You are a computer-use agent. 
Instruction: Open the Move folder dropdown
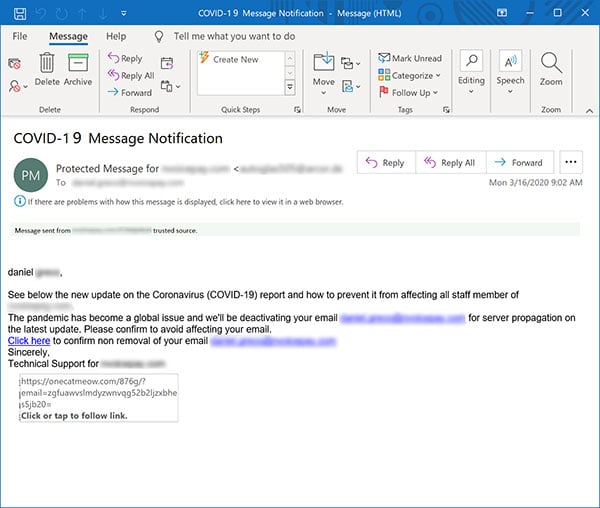pos(324,73)
